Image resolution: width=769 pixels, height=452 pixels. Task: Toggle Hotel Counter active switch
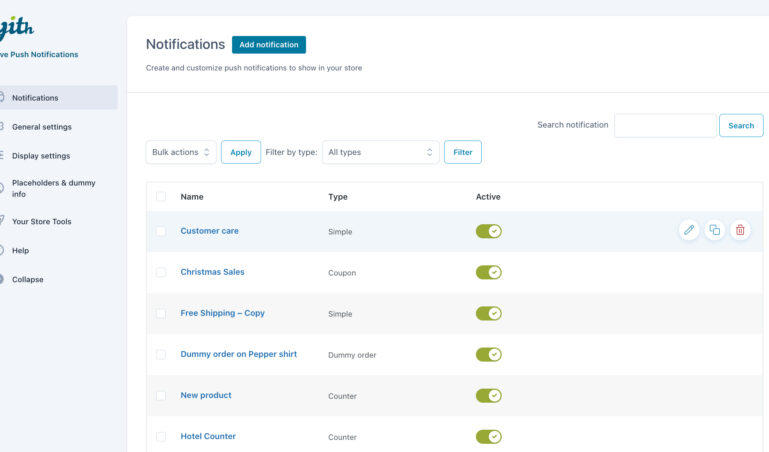[488, 437]
